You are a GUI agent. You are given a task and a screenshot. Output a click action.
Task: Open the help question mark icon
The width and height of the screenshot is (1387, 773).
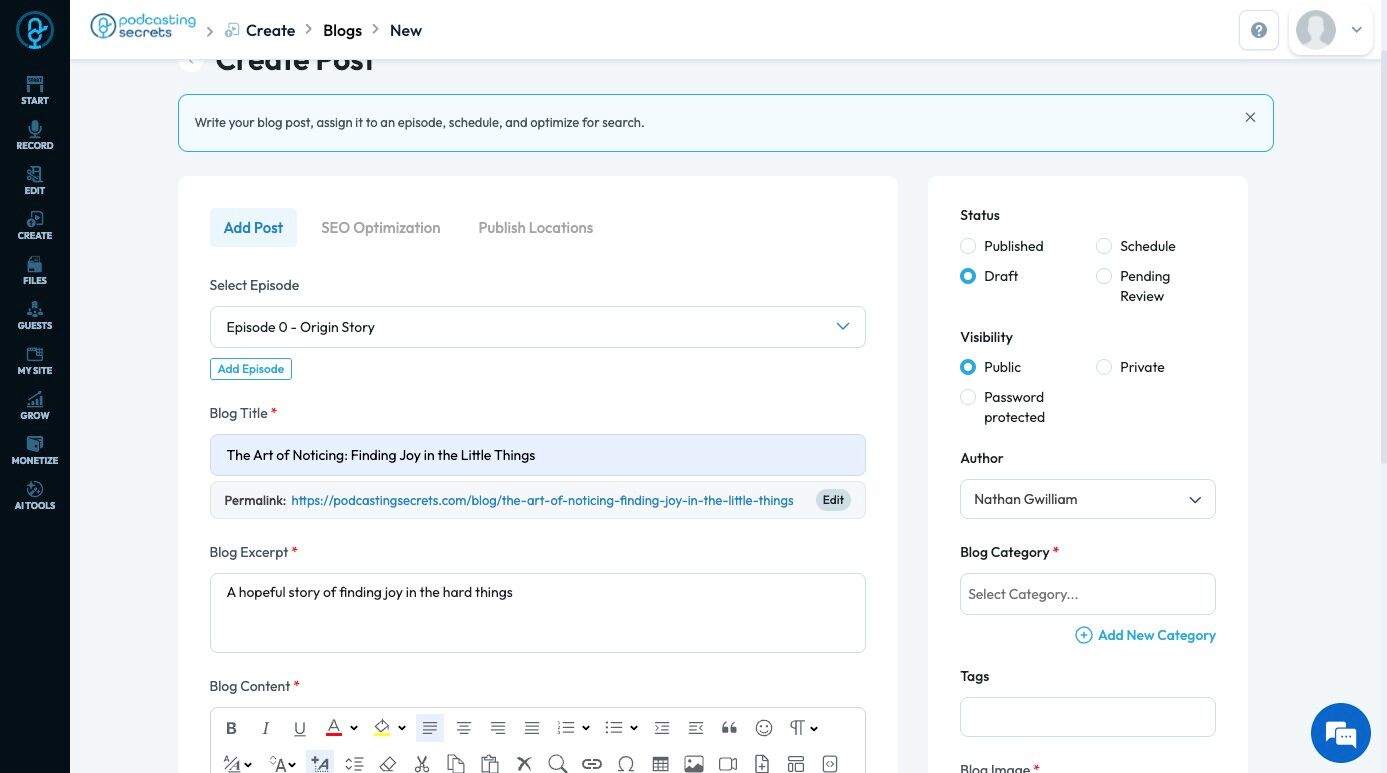(1259, 30)
